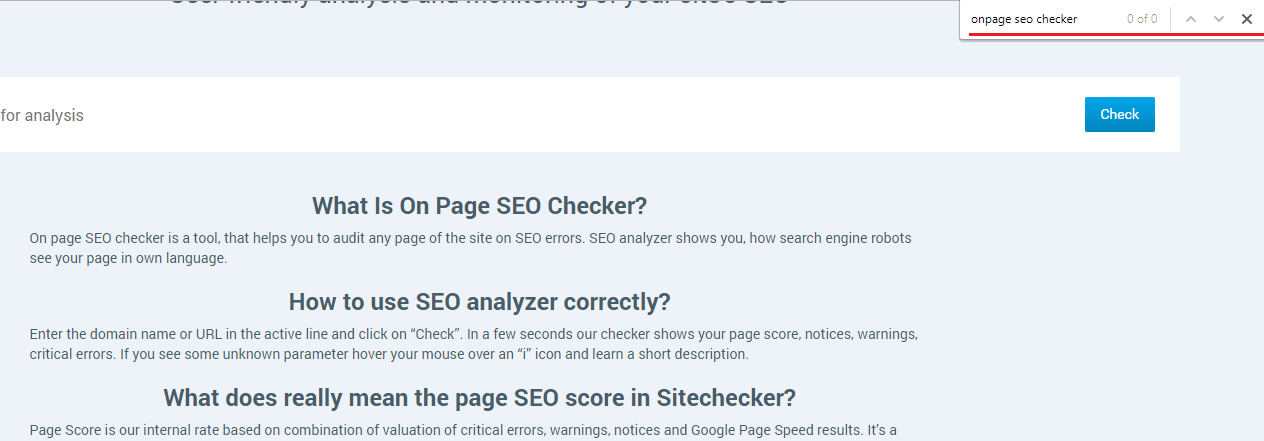
Task: Click text line "see your page in own language."
Action: point(129,258)
